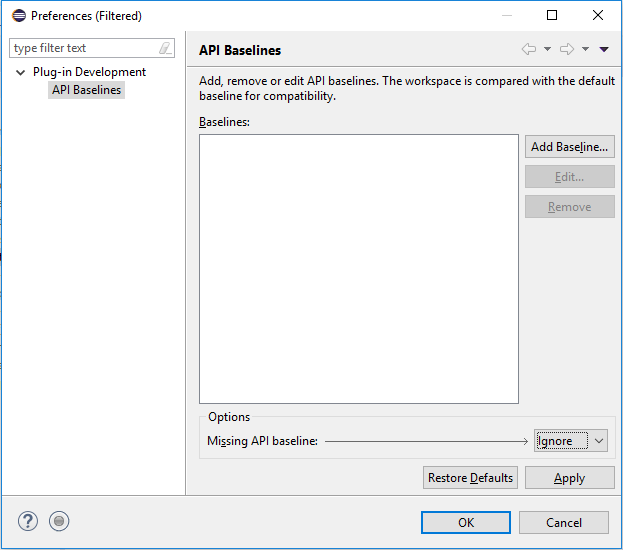The height and width of the screenshot is (550, 623).
Task: Close the Preferences dialog window
Action: point(598,15)
